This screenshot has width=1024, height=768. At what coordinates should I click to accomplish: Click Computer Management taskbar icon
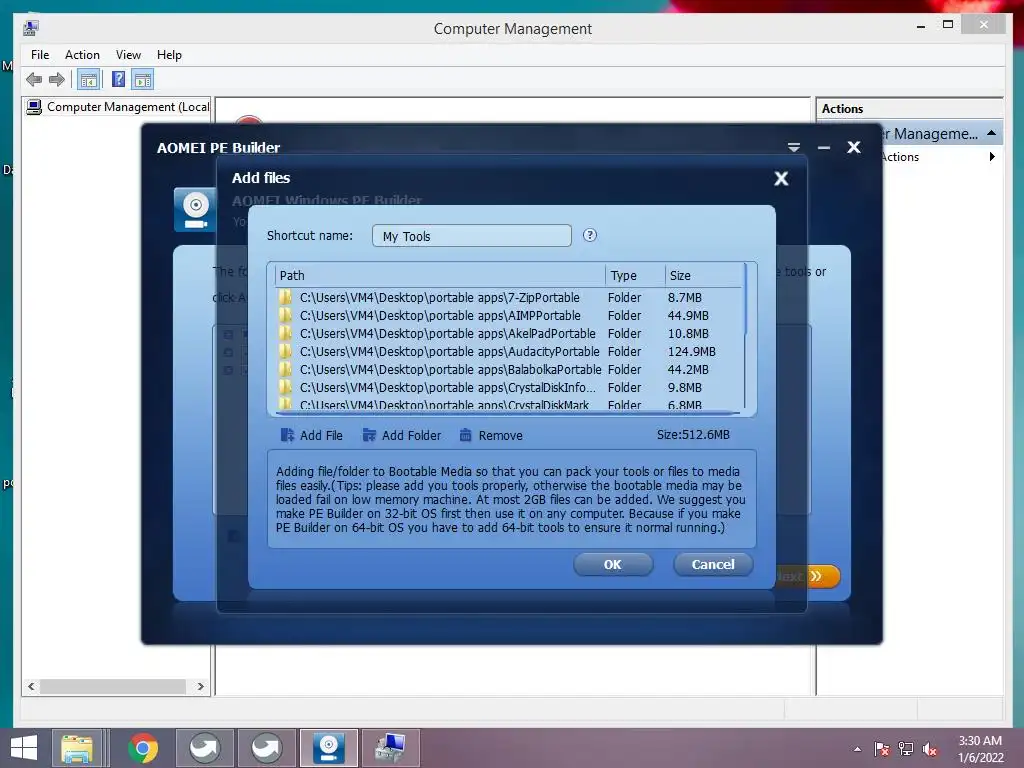[391, 748]
